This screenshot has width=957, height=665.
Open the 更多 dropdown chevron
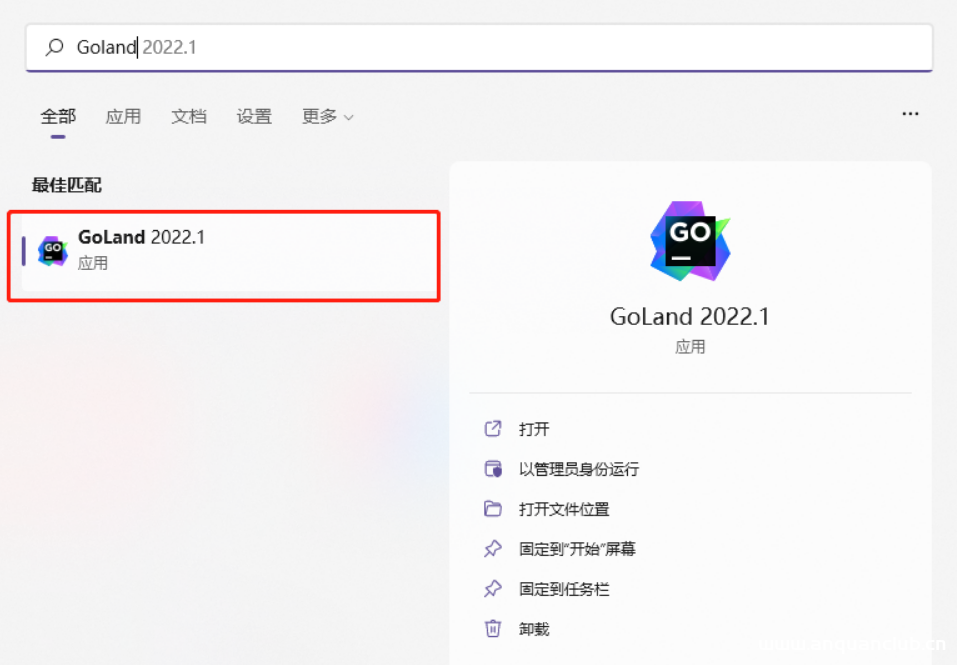click(348, 117)
